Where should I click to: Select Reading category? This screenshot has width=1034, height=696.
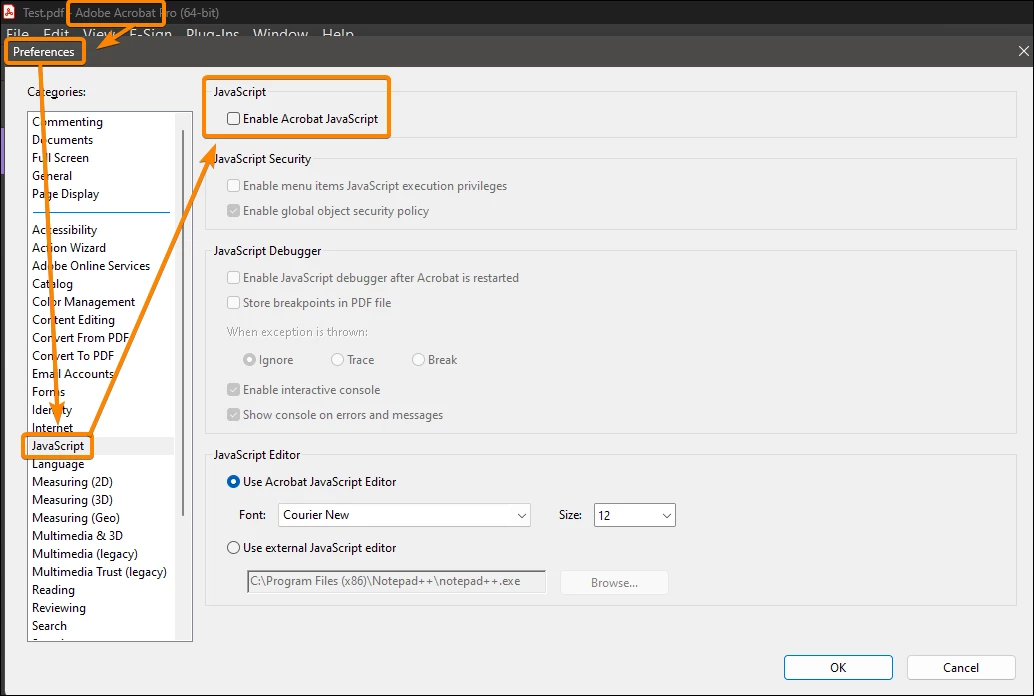tap(53, 590)
